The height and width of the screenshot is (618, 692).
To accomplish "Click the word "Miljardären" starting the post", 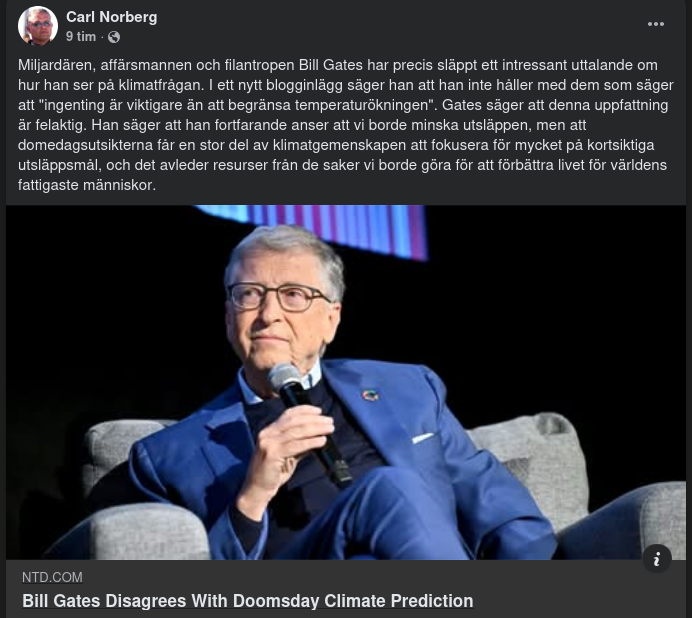I will coord(55,65).
